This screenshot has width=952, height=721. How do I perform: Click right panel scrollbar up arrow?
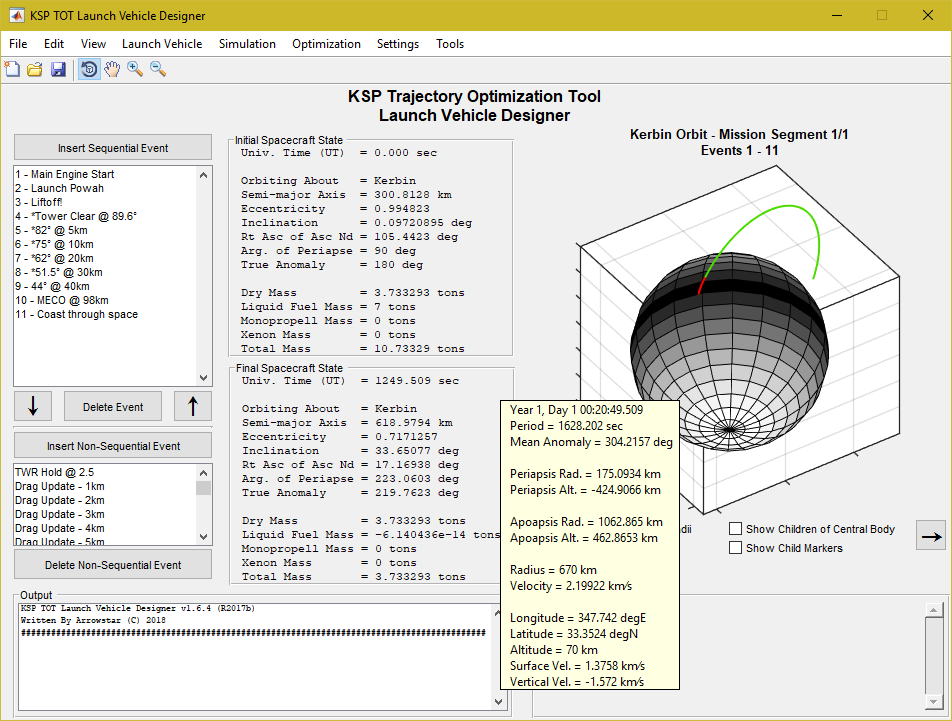point(933,609)
